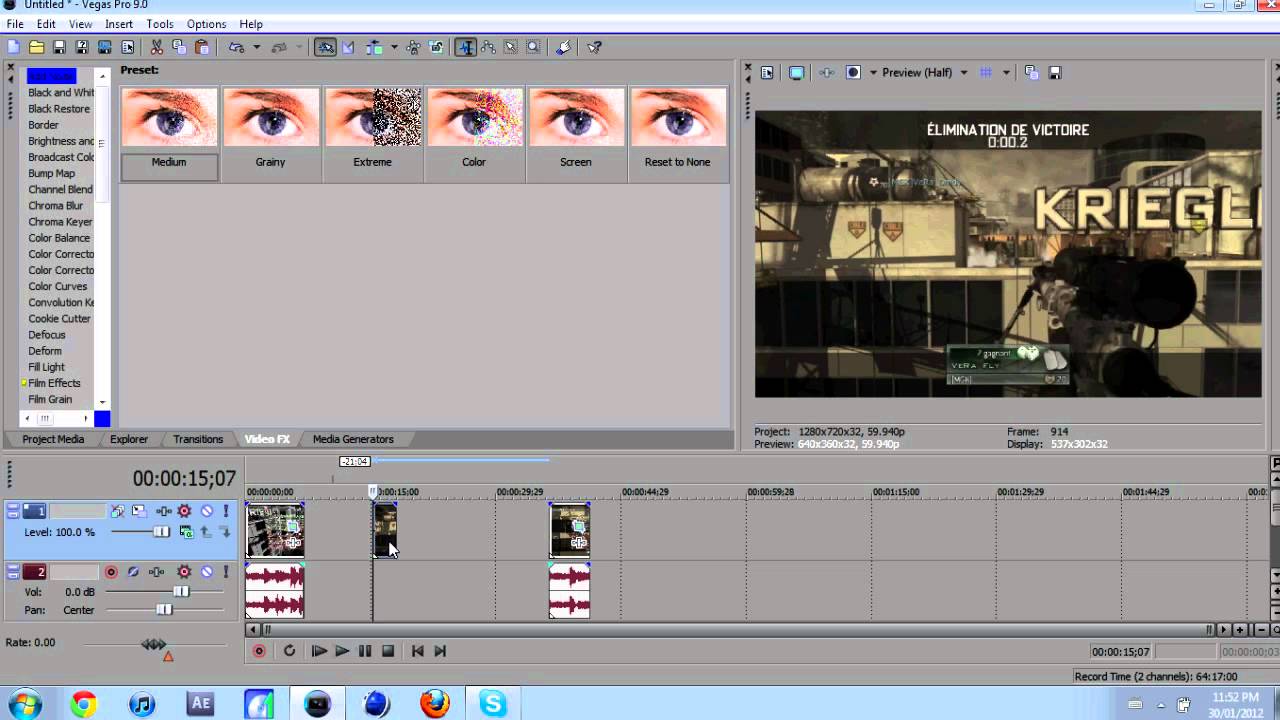Toggle Auto Ripple toolbar button

point(374,47)
